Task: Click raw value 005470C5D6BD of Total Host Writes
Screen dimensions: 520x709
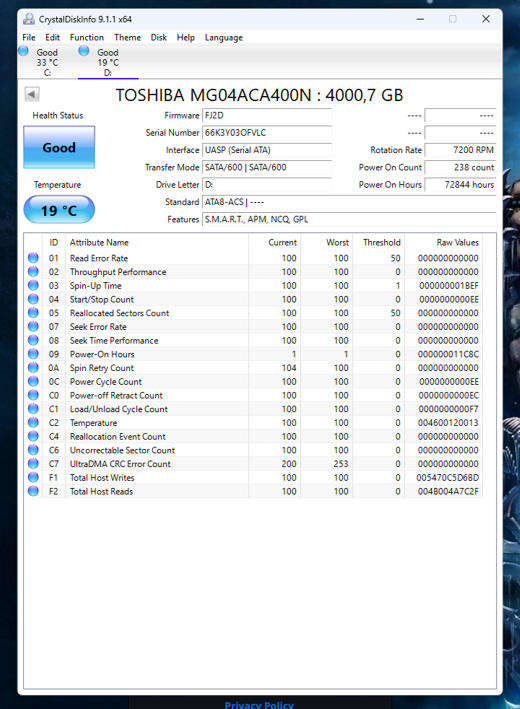Action: click(448, 477)
